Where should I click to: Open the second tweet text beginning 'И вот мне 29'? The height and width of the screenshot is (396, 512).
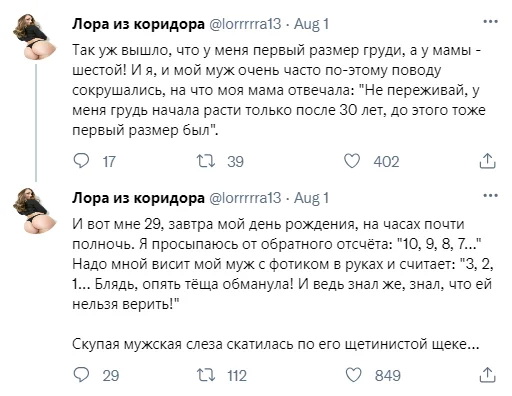[283, 284]
